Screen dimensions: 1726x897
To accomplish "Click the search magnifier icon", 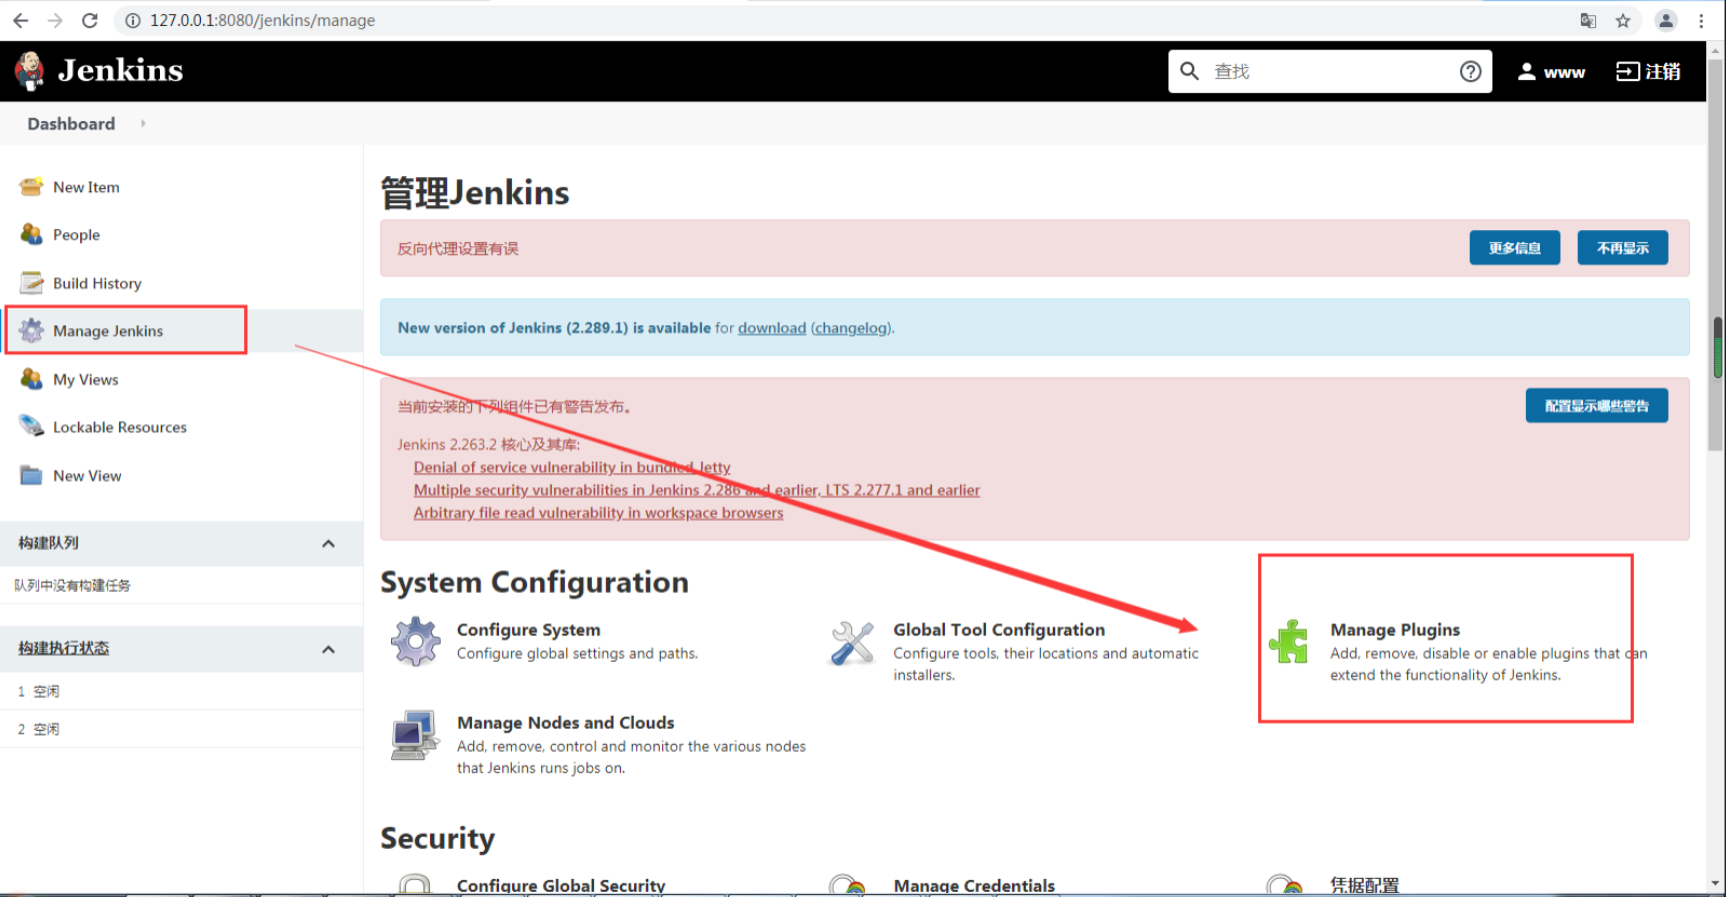I will click(x=1189, y=71).
